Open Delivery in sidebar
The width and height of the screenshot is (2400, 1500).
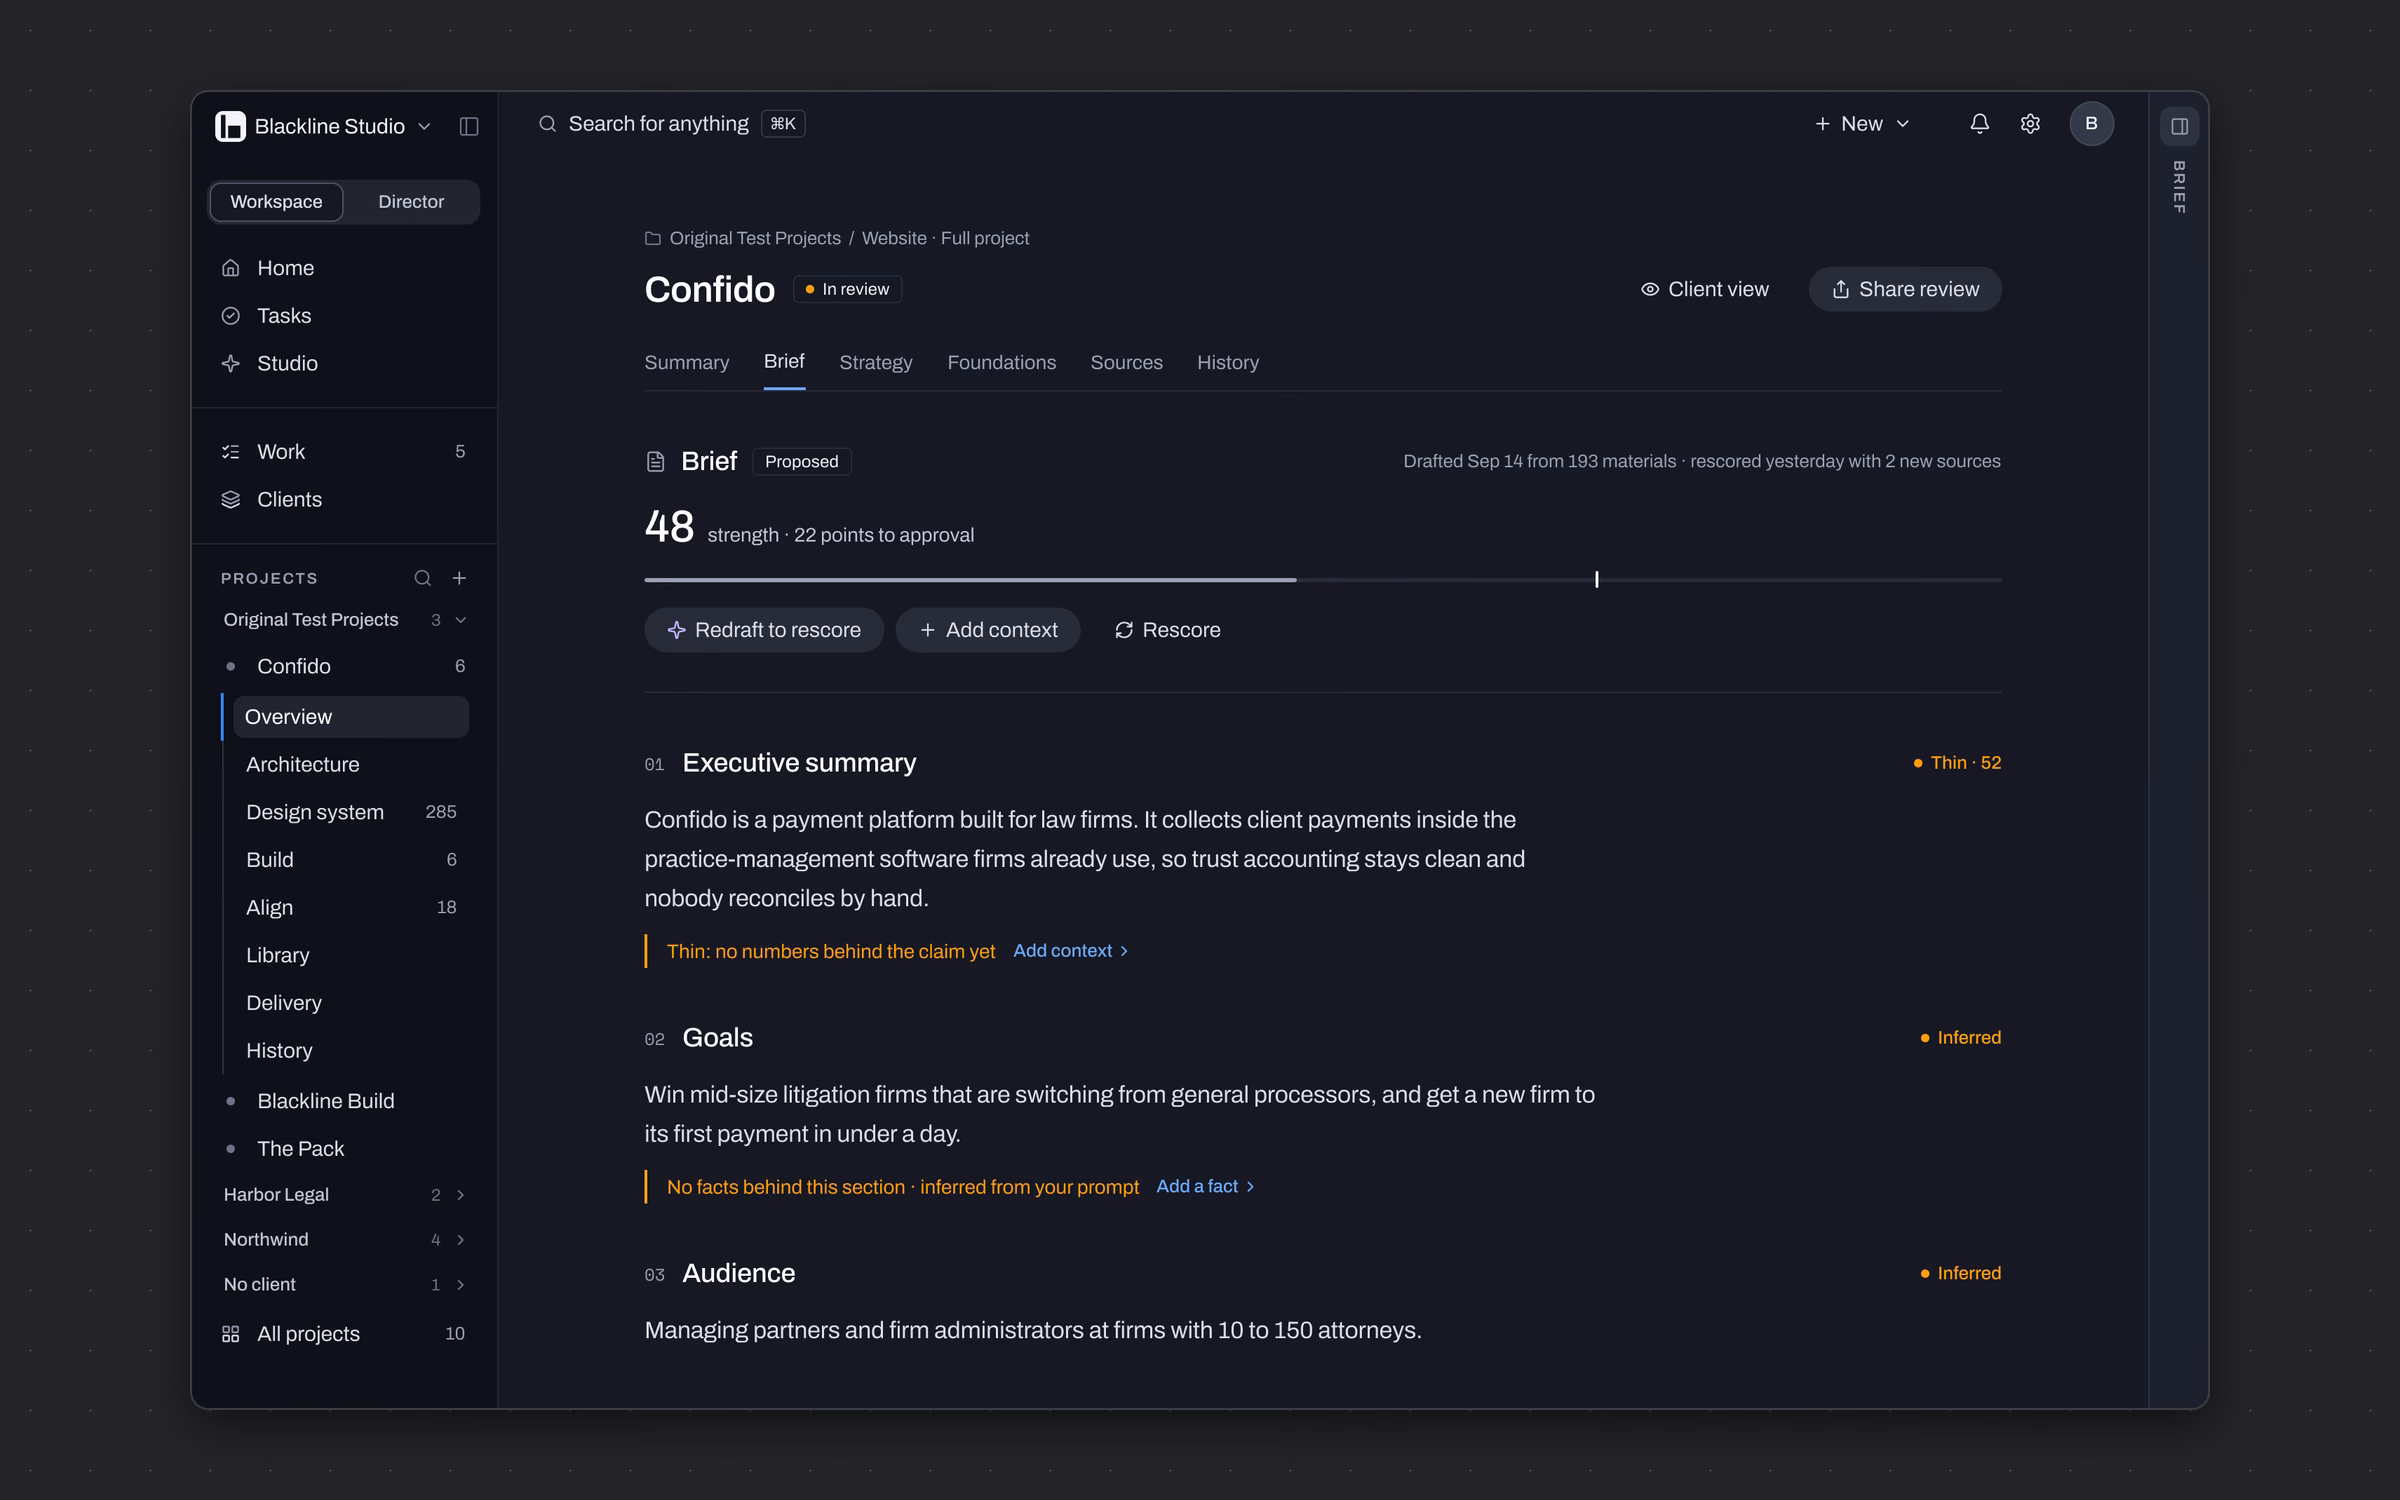pyautogui.click(x=350, y=1003)
